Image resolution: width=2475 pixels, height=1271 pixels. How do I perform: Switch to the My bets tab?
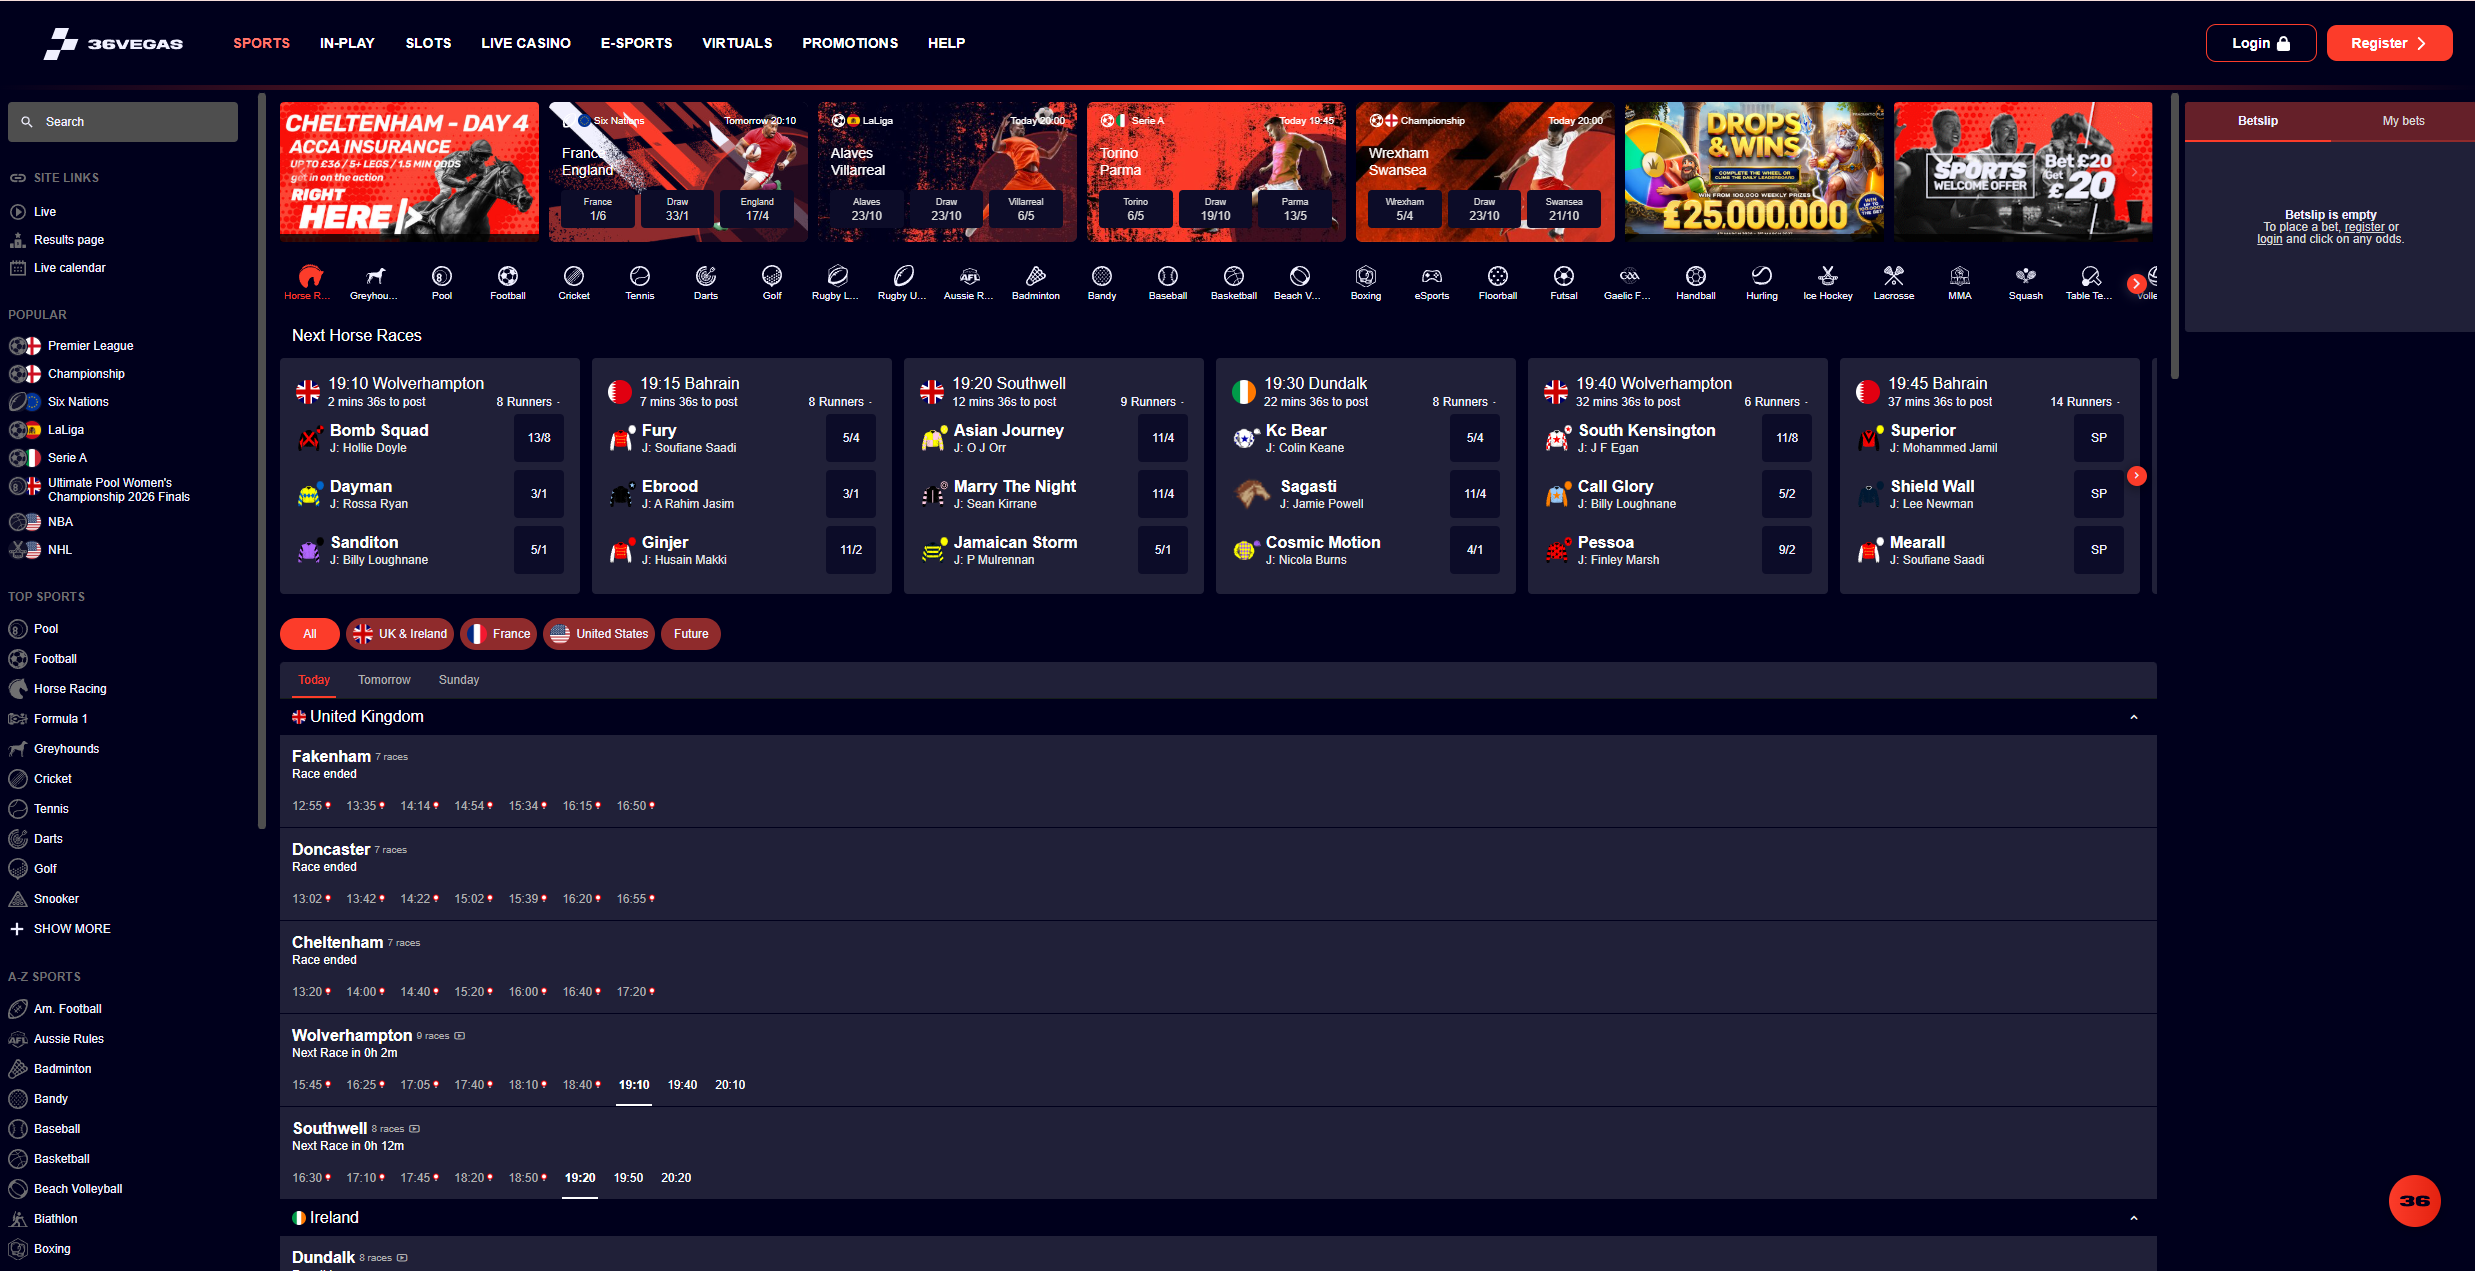[2403, 121]
